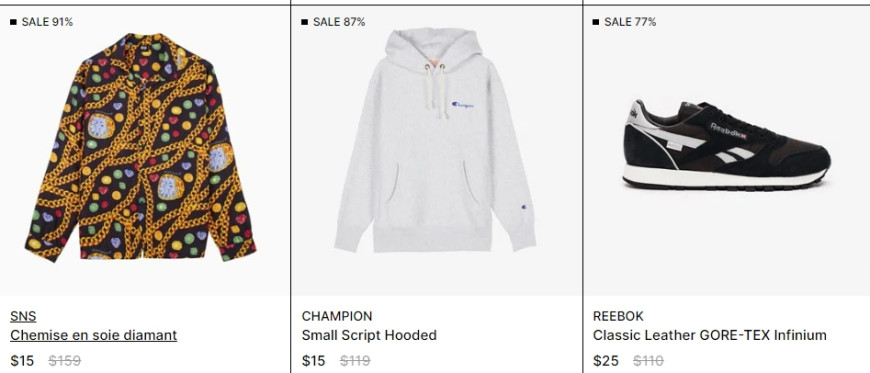Click the $25 Reebok sale price
This screenshot has height=373, width=870.
click(x=606, y=361)
